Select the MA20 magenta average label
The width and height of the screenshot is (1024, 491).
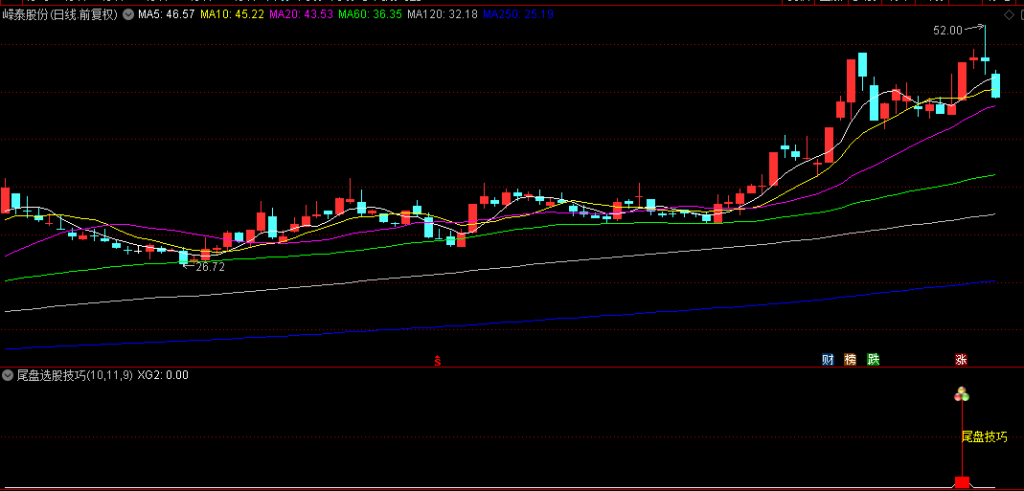(301, 15)
